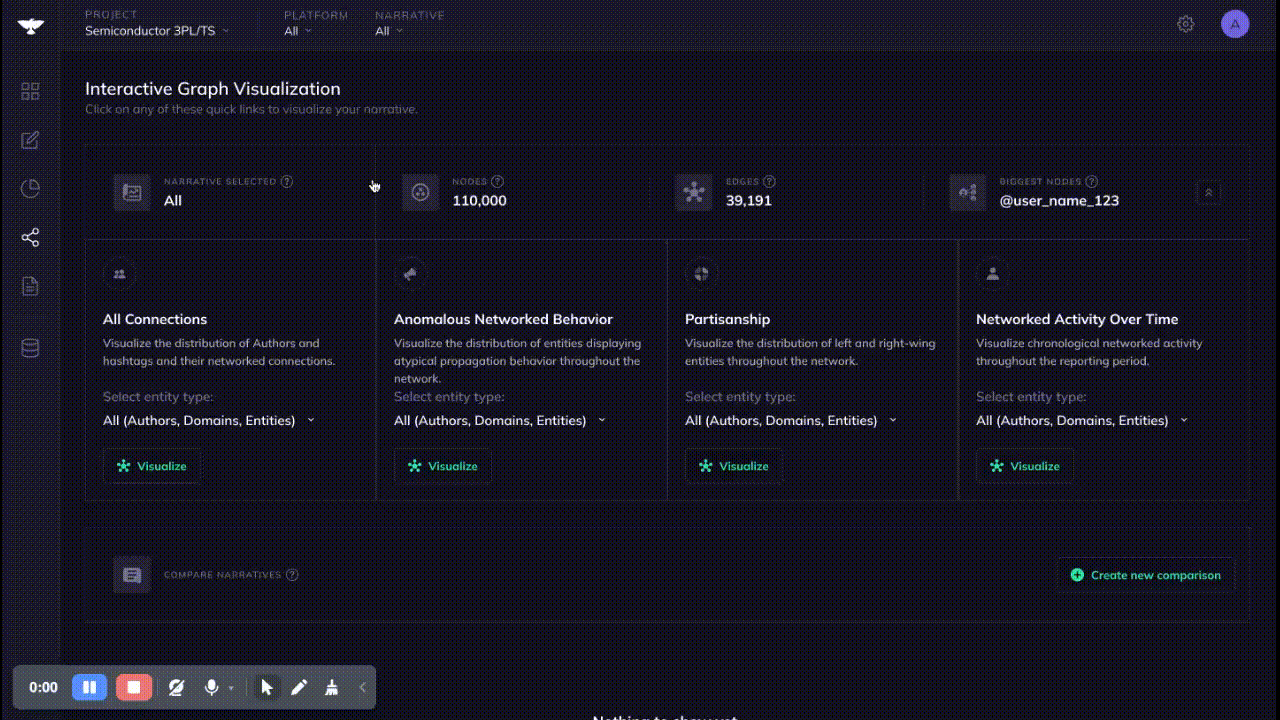Open entity type dropdown under Partisanship

pos(790,421)
